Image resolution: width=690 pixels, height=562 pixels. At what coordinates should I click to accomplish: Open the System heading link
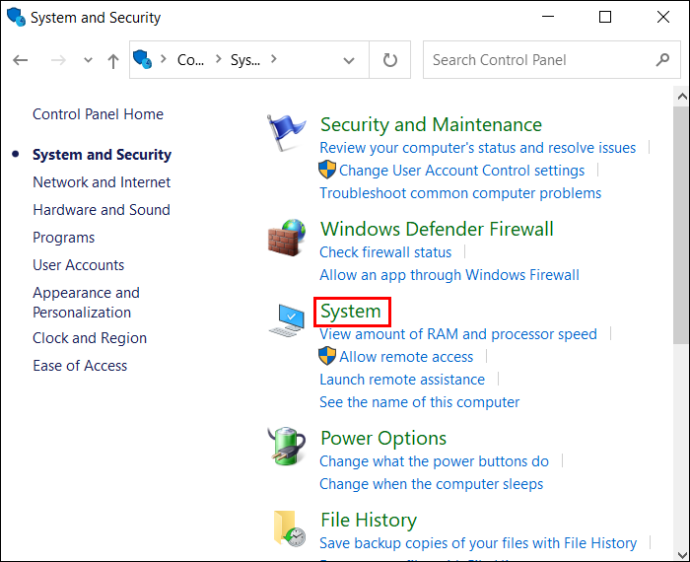(351, 312)
